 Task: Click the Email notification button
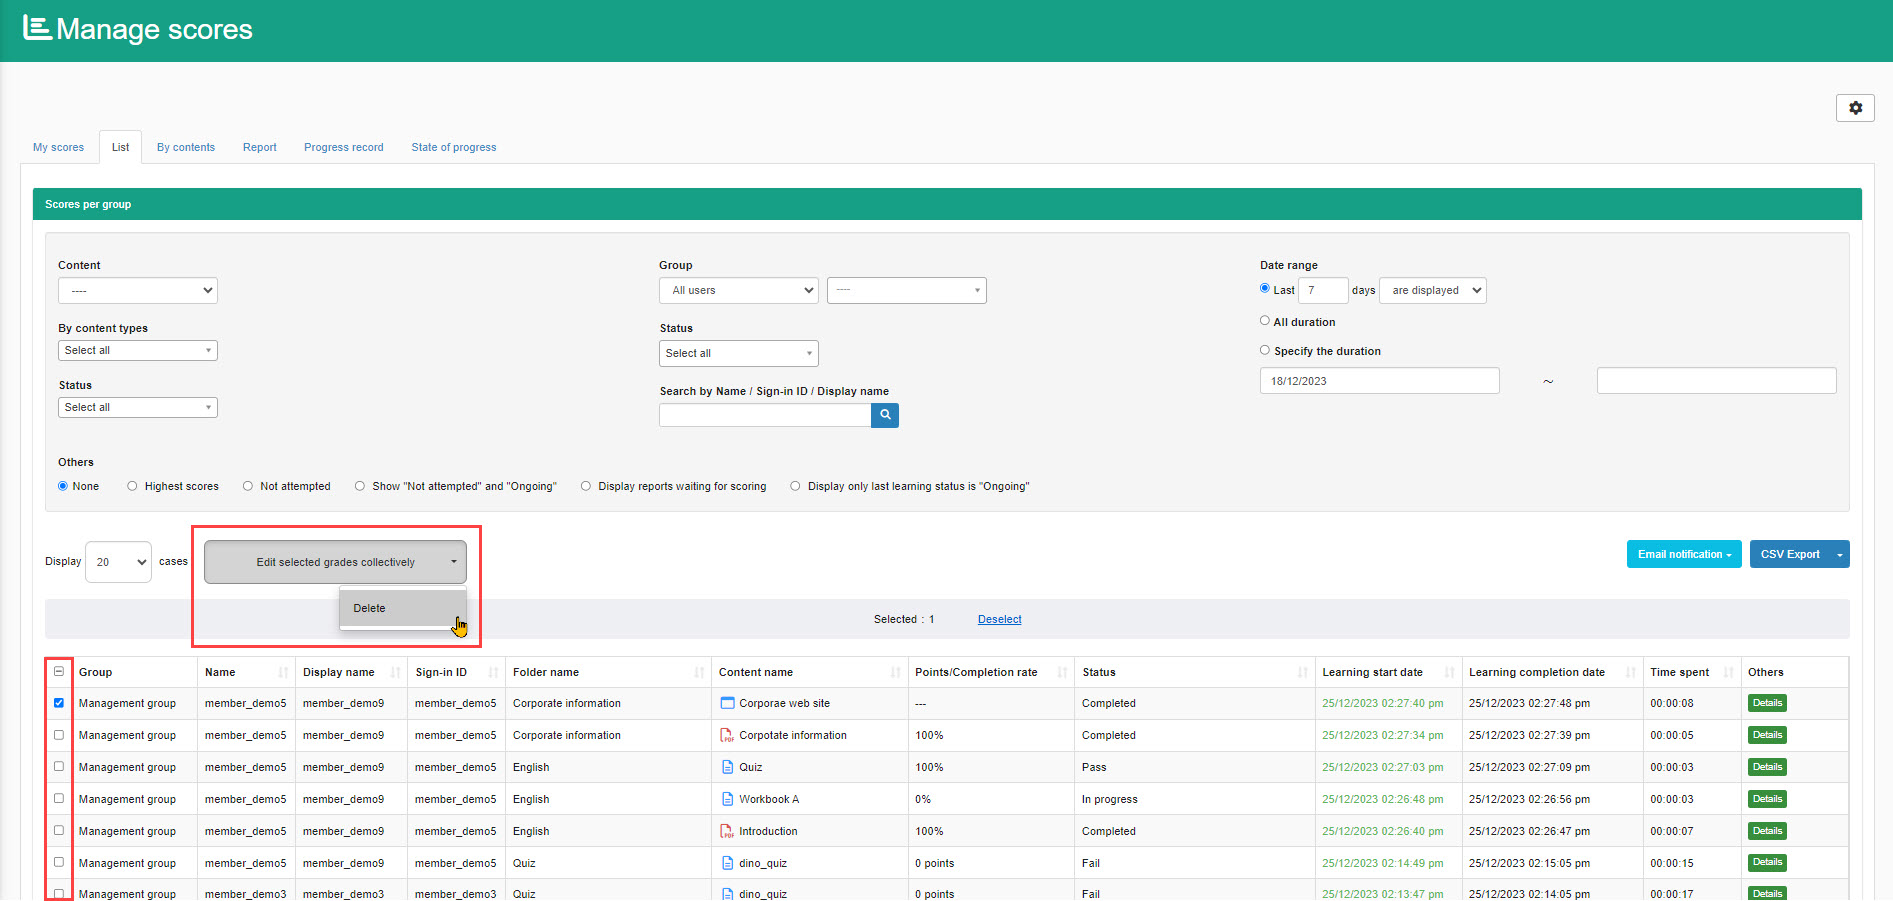(1683, 554)
